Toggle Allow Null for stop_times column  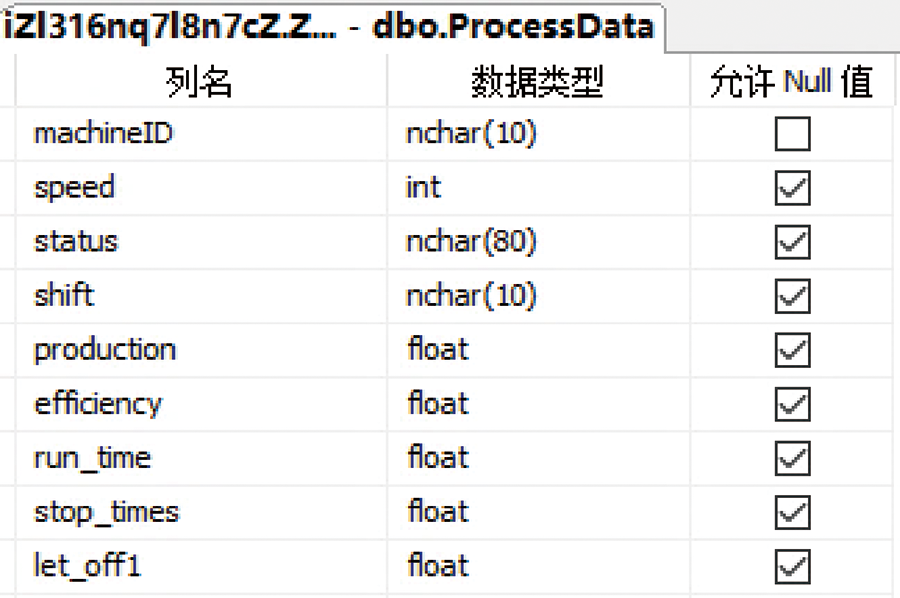tap(792, 512)
